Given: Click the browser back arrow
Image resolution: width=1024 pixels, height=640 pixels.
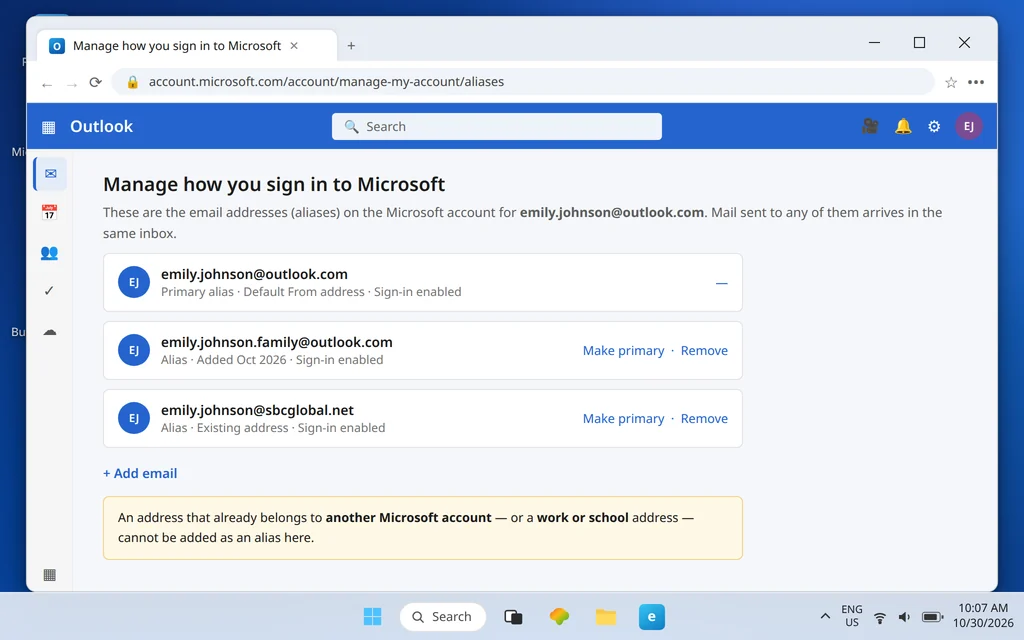Looking at the screenshot, I should pyautogui.click(x=46, y=84).
